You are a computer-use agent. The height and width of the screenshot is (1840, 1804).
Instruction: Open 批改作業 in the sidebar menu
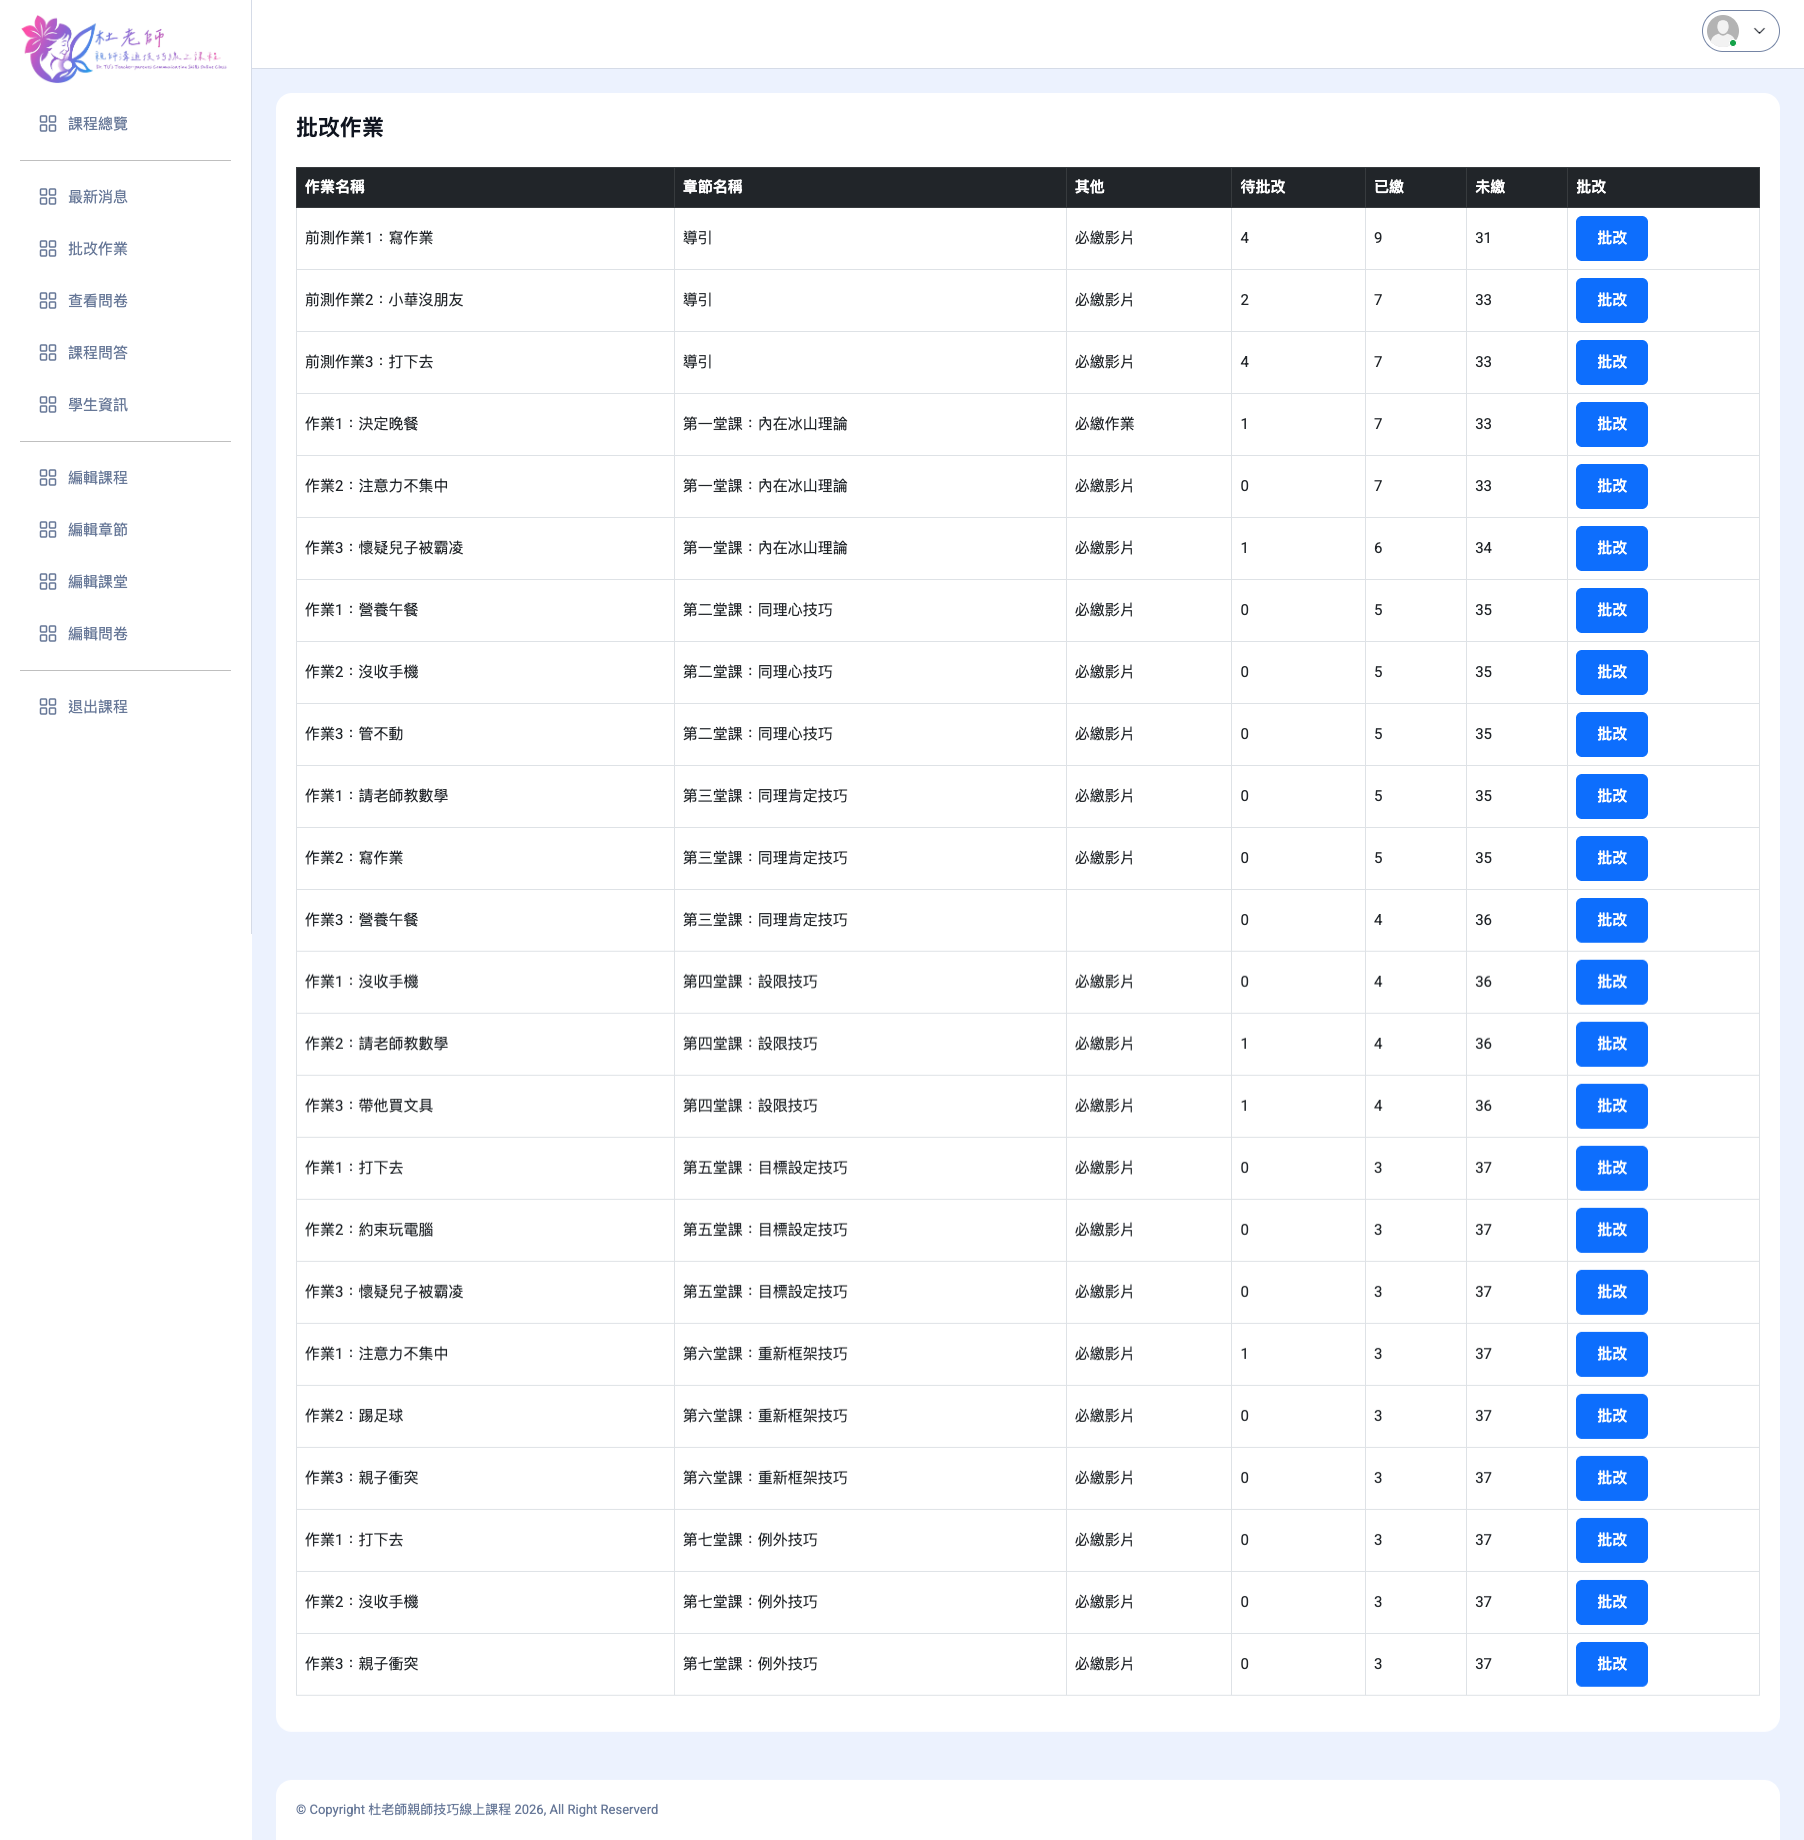click(97, 249)
